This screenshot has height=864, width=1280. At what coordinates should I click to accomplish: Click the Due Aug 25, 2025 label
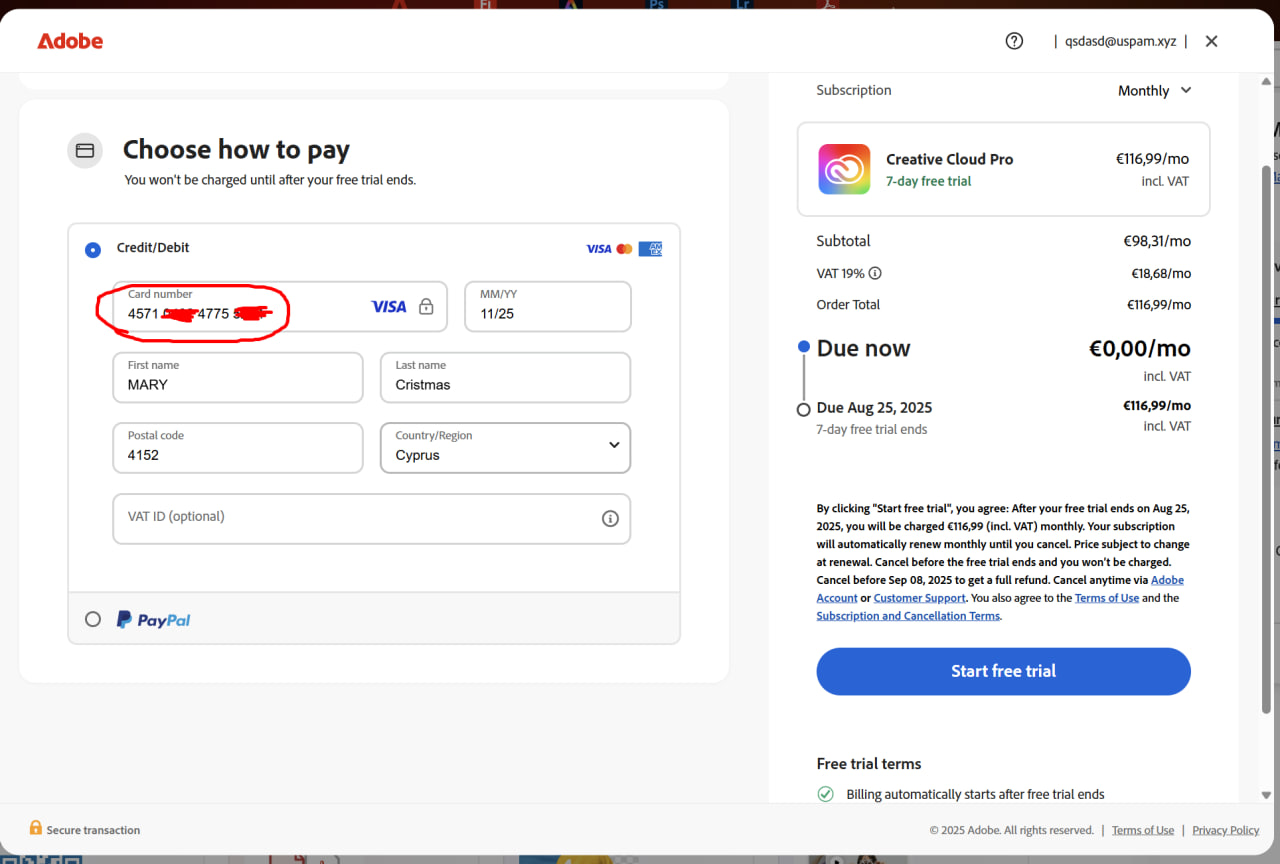point(874,407)
